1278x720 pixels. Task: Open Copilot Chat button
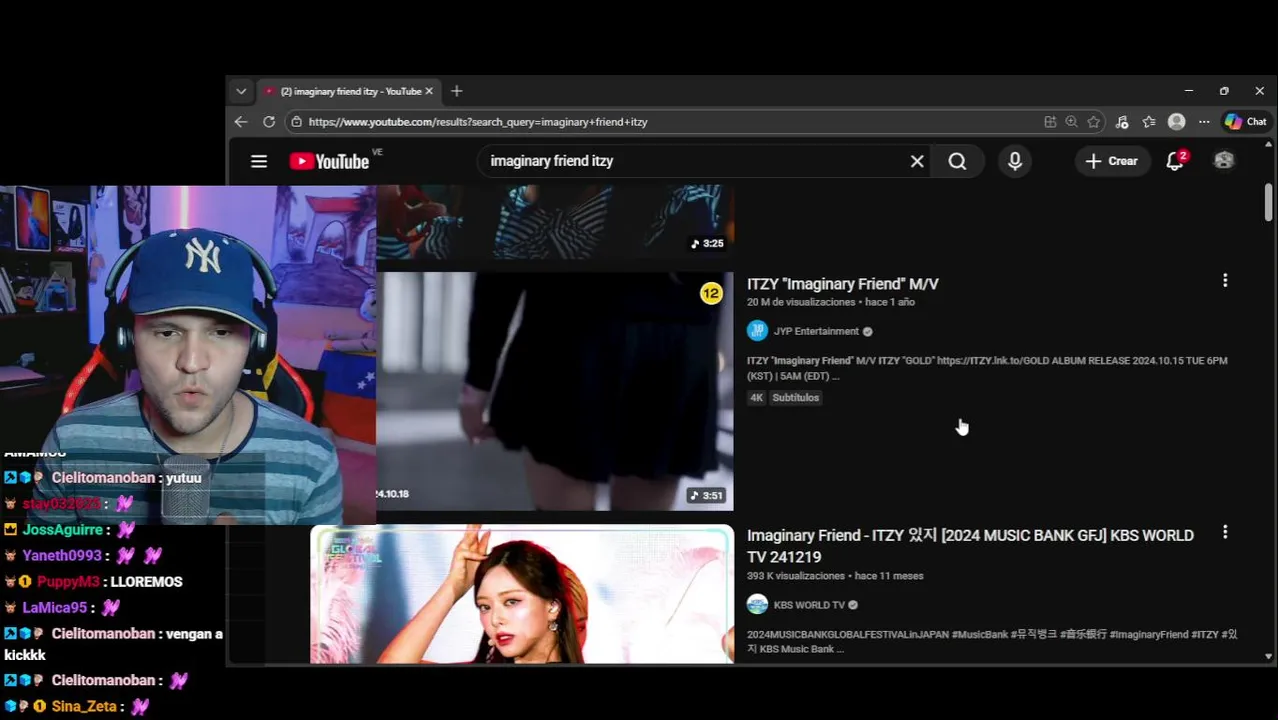coord(1246,122)
